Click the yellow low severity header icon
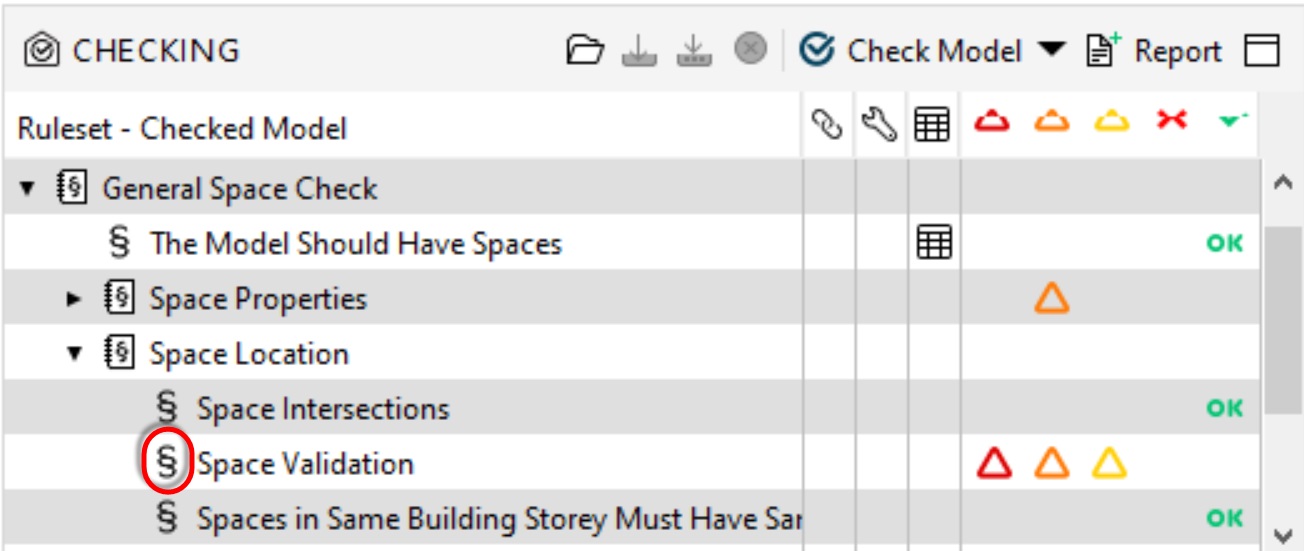Image resolution: width=1304 pixels, height=551 pixels. 1110,122
